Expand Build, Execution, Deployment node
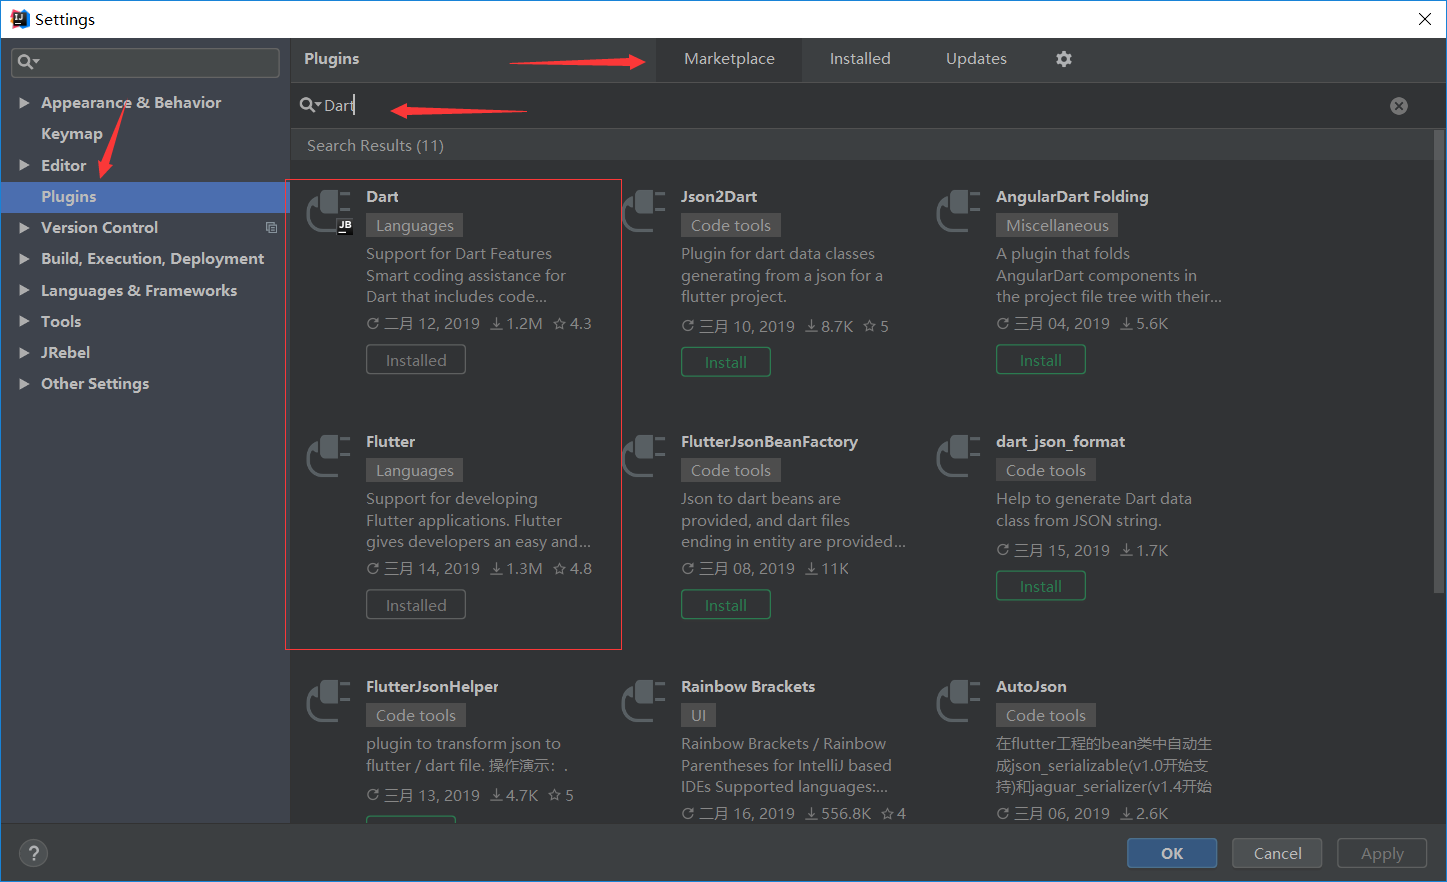The image size is (1447, 882). click(x=24, y=259)
